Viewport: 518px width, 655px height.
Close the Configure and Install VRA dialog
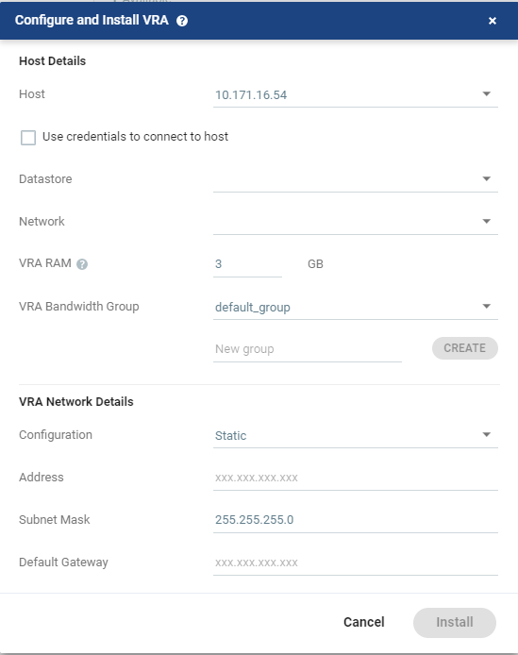point(492,21)
